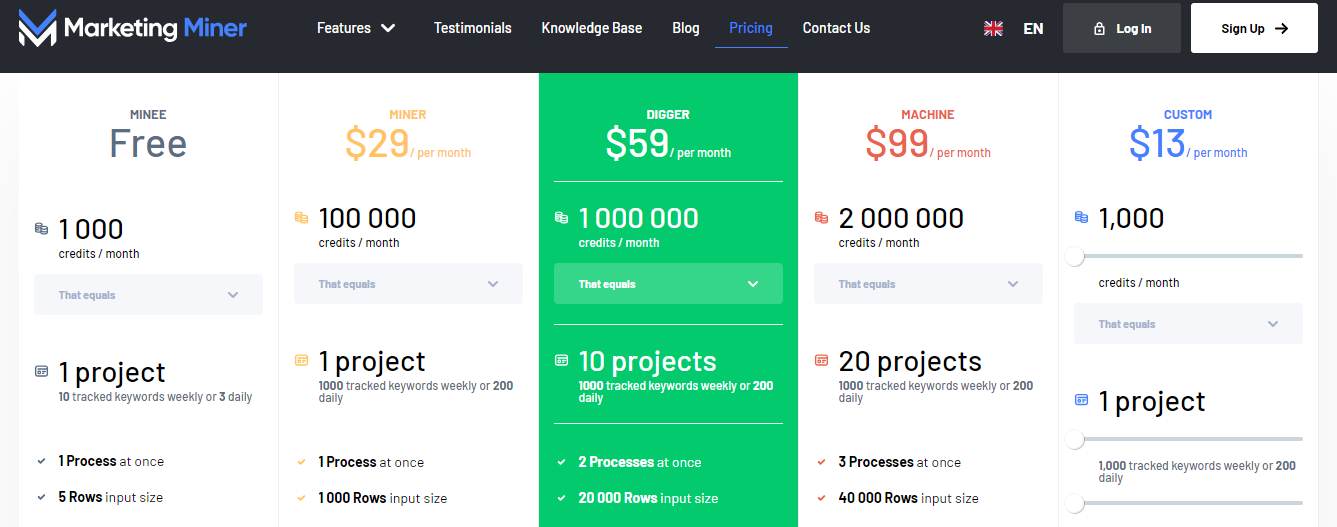Click checkmark beside 5 Rows input size
1337x527 pixels.
(x=41, y=497)
